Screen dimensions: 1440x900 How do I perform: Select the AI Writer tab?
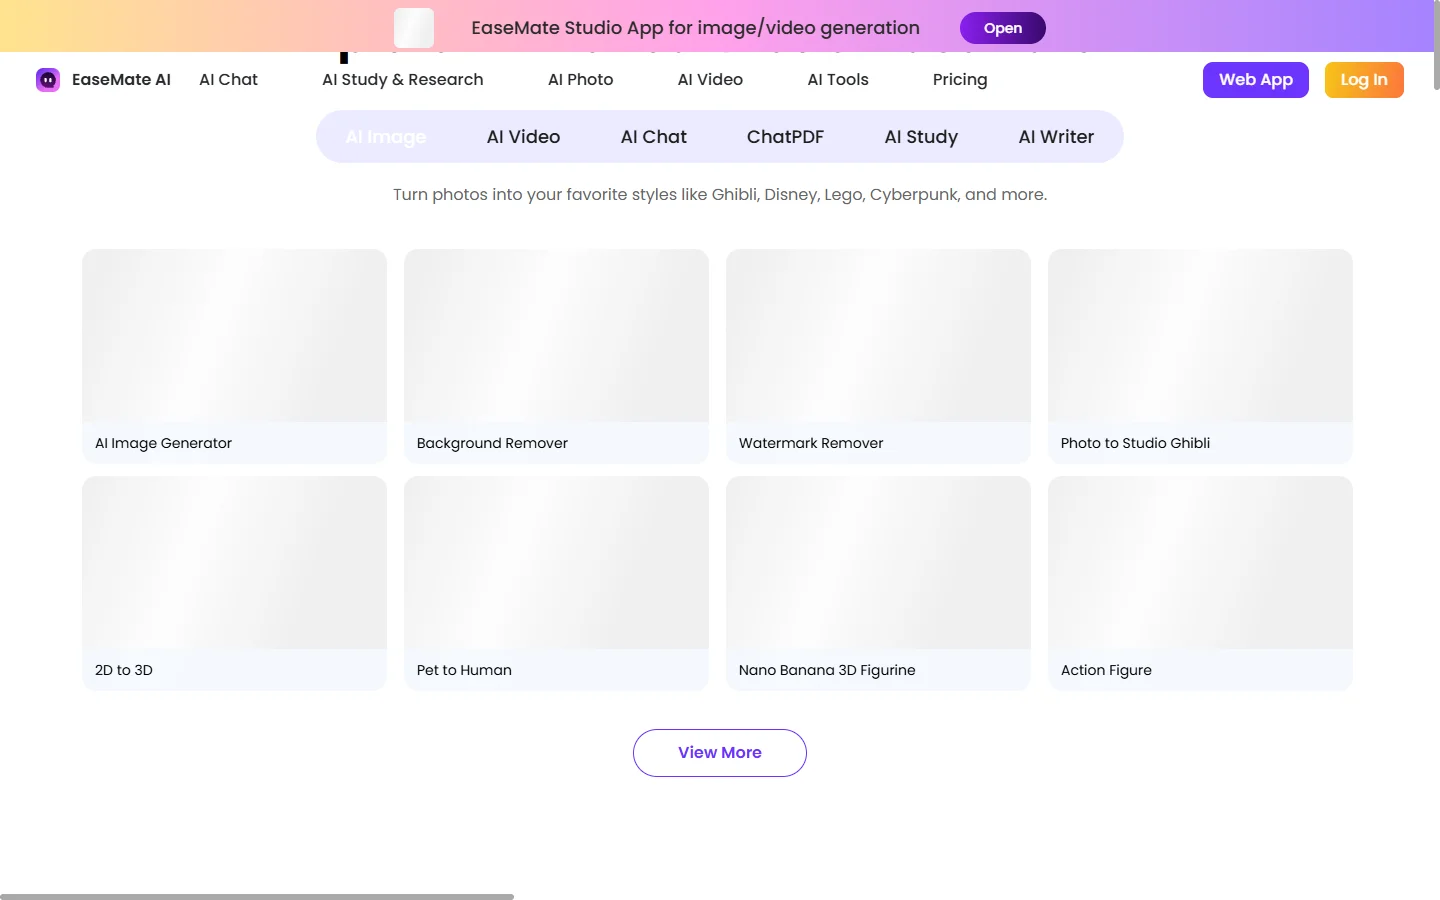1055,136
